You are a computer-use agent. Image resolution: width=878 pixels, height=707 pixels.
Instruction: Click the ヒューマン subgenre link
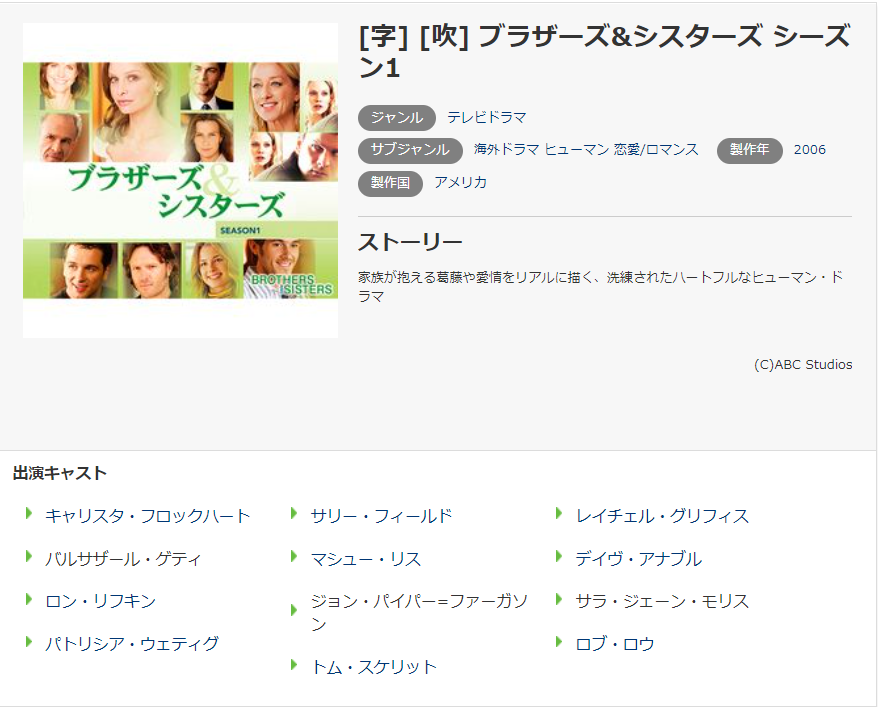coord(576,149)
